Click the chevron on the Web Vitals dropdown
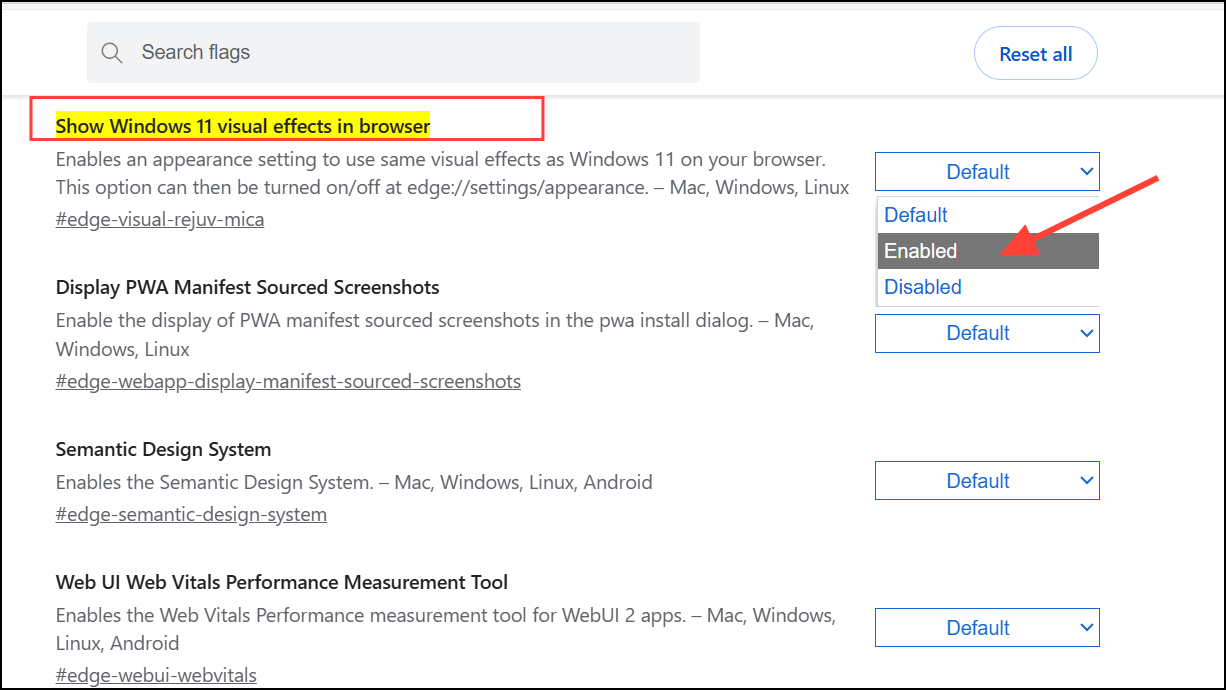The image size is (1226, 690). tap(1085, 627)
